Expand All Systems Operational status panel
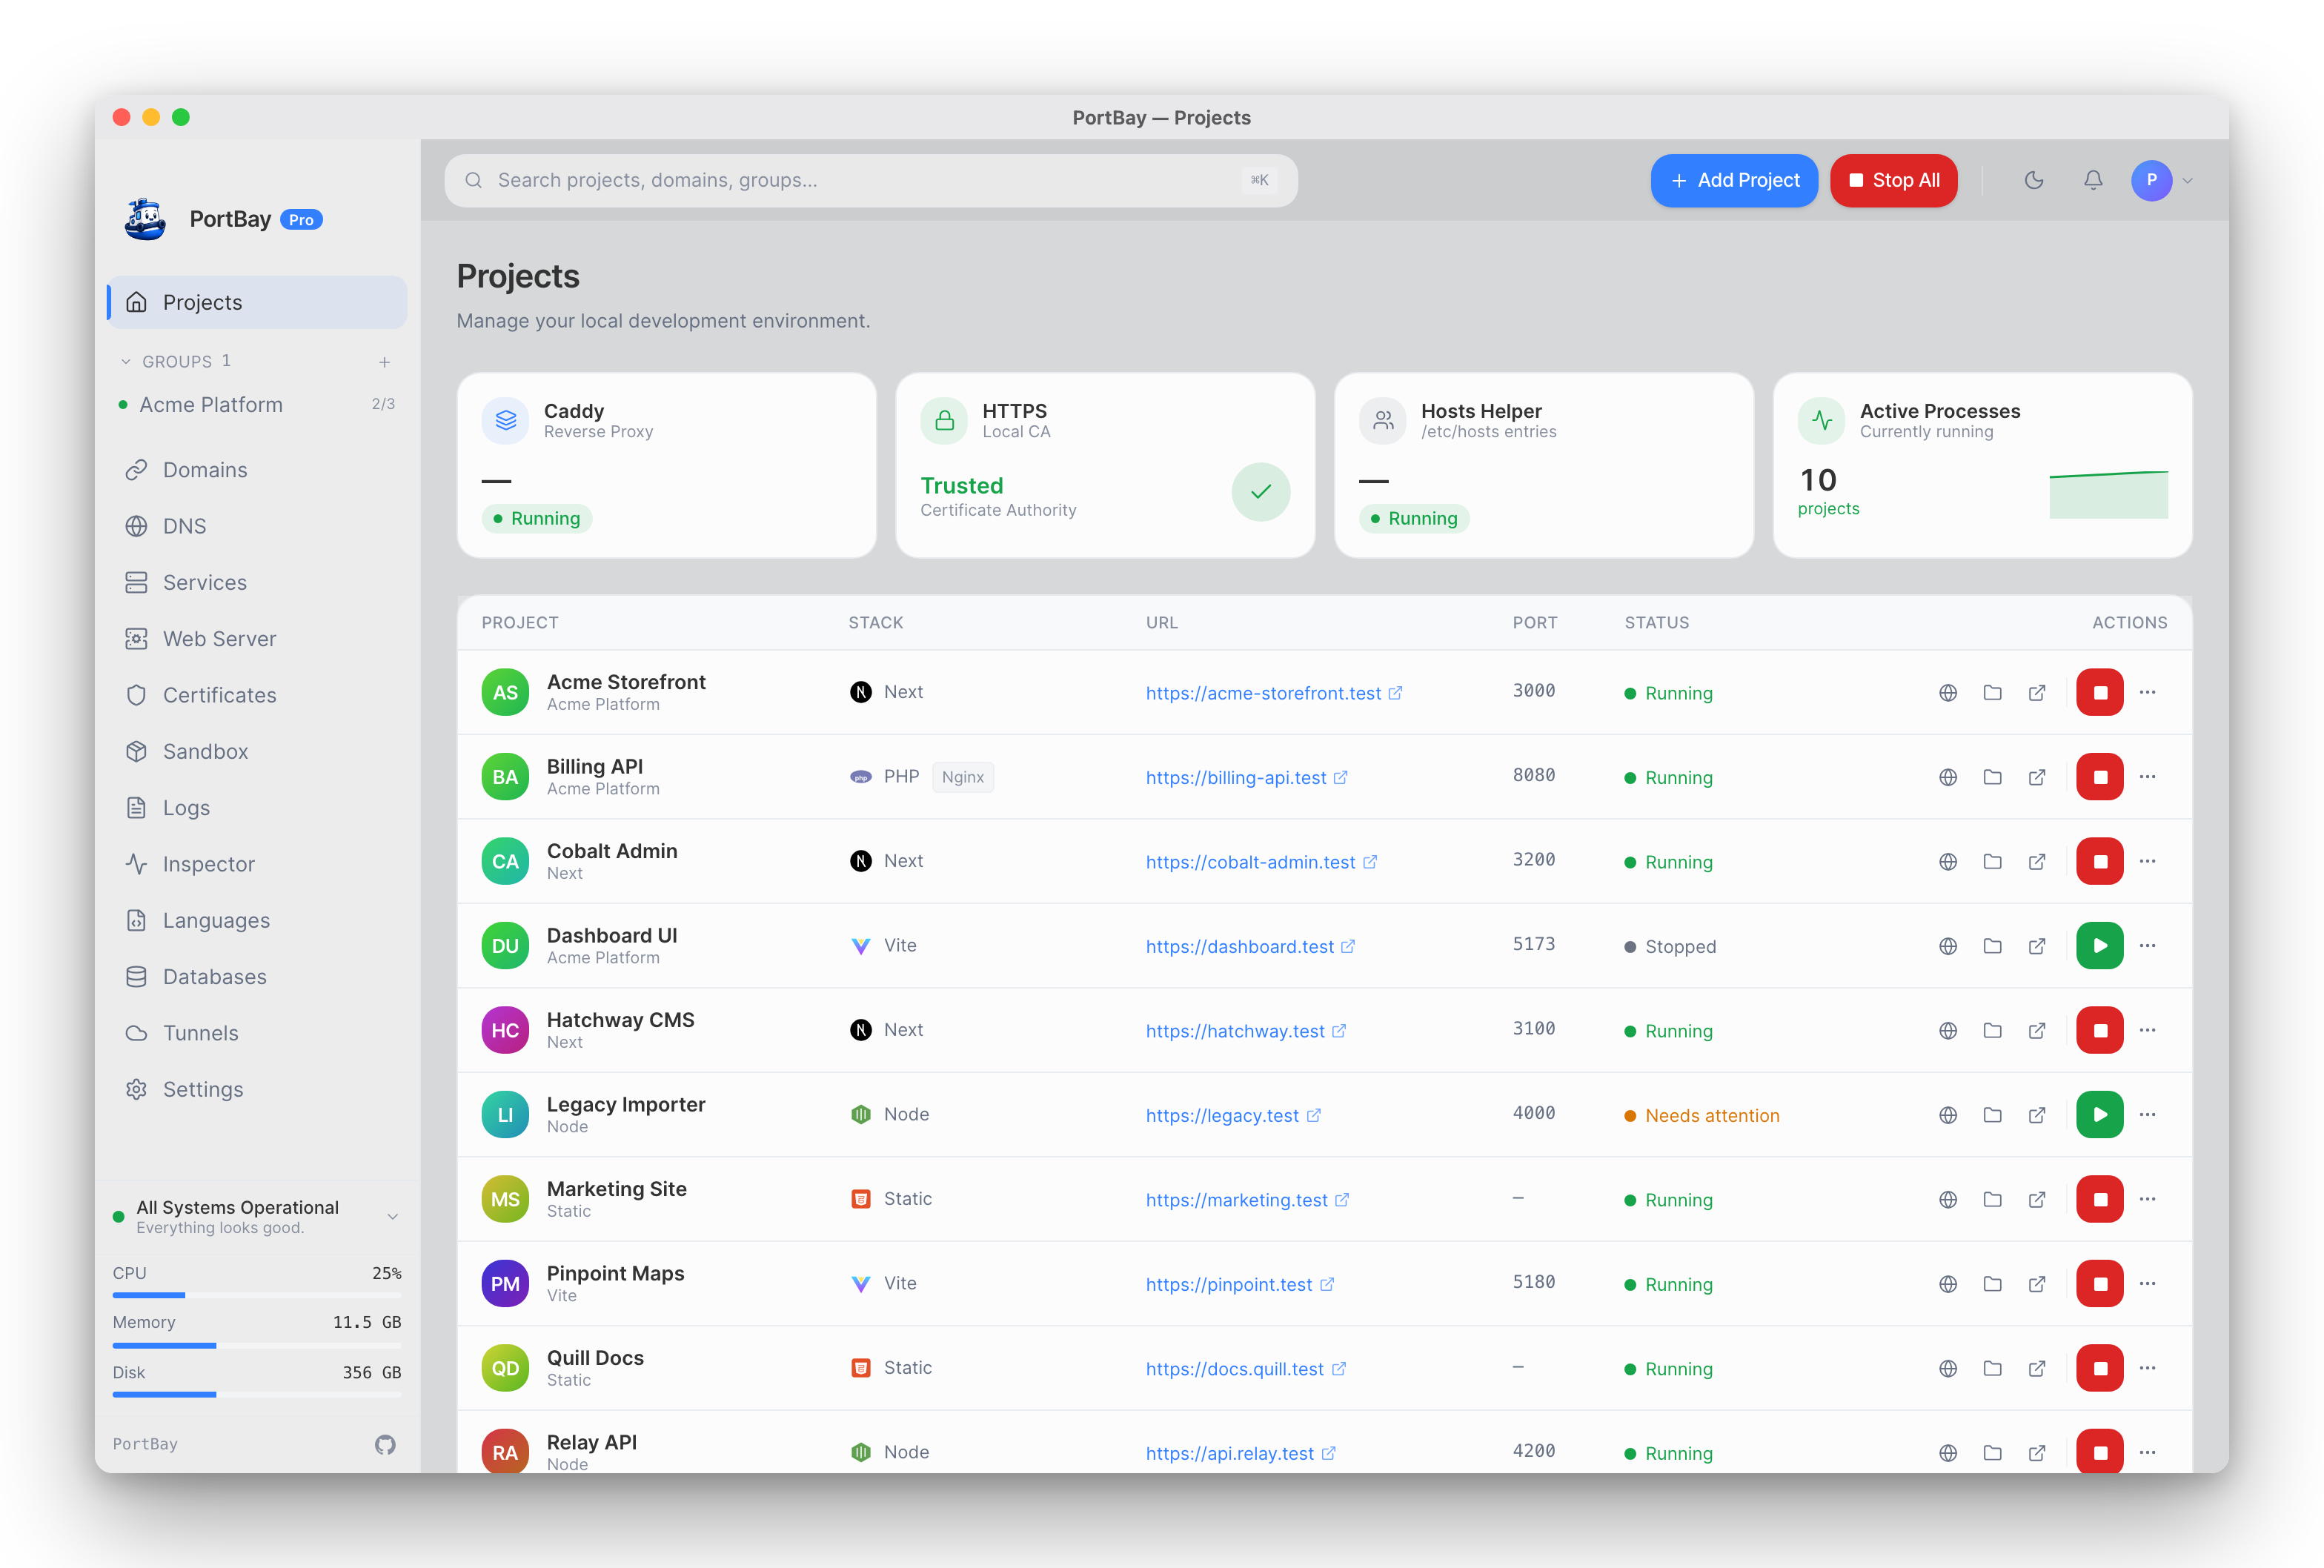 [x=393, y=1216]
